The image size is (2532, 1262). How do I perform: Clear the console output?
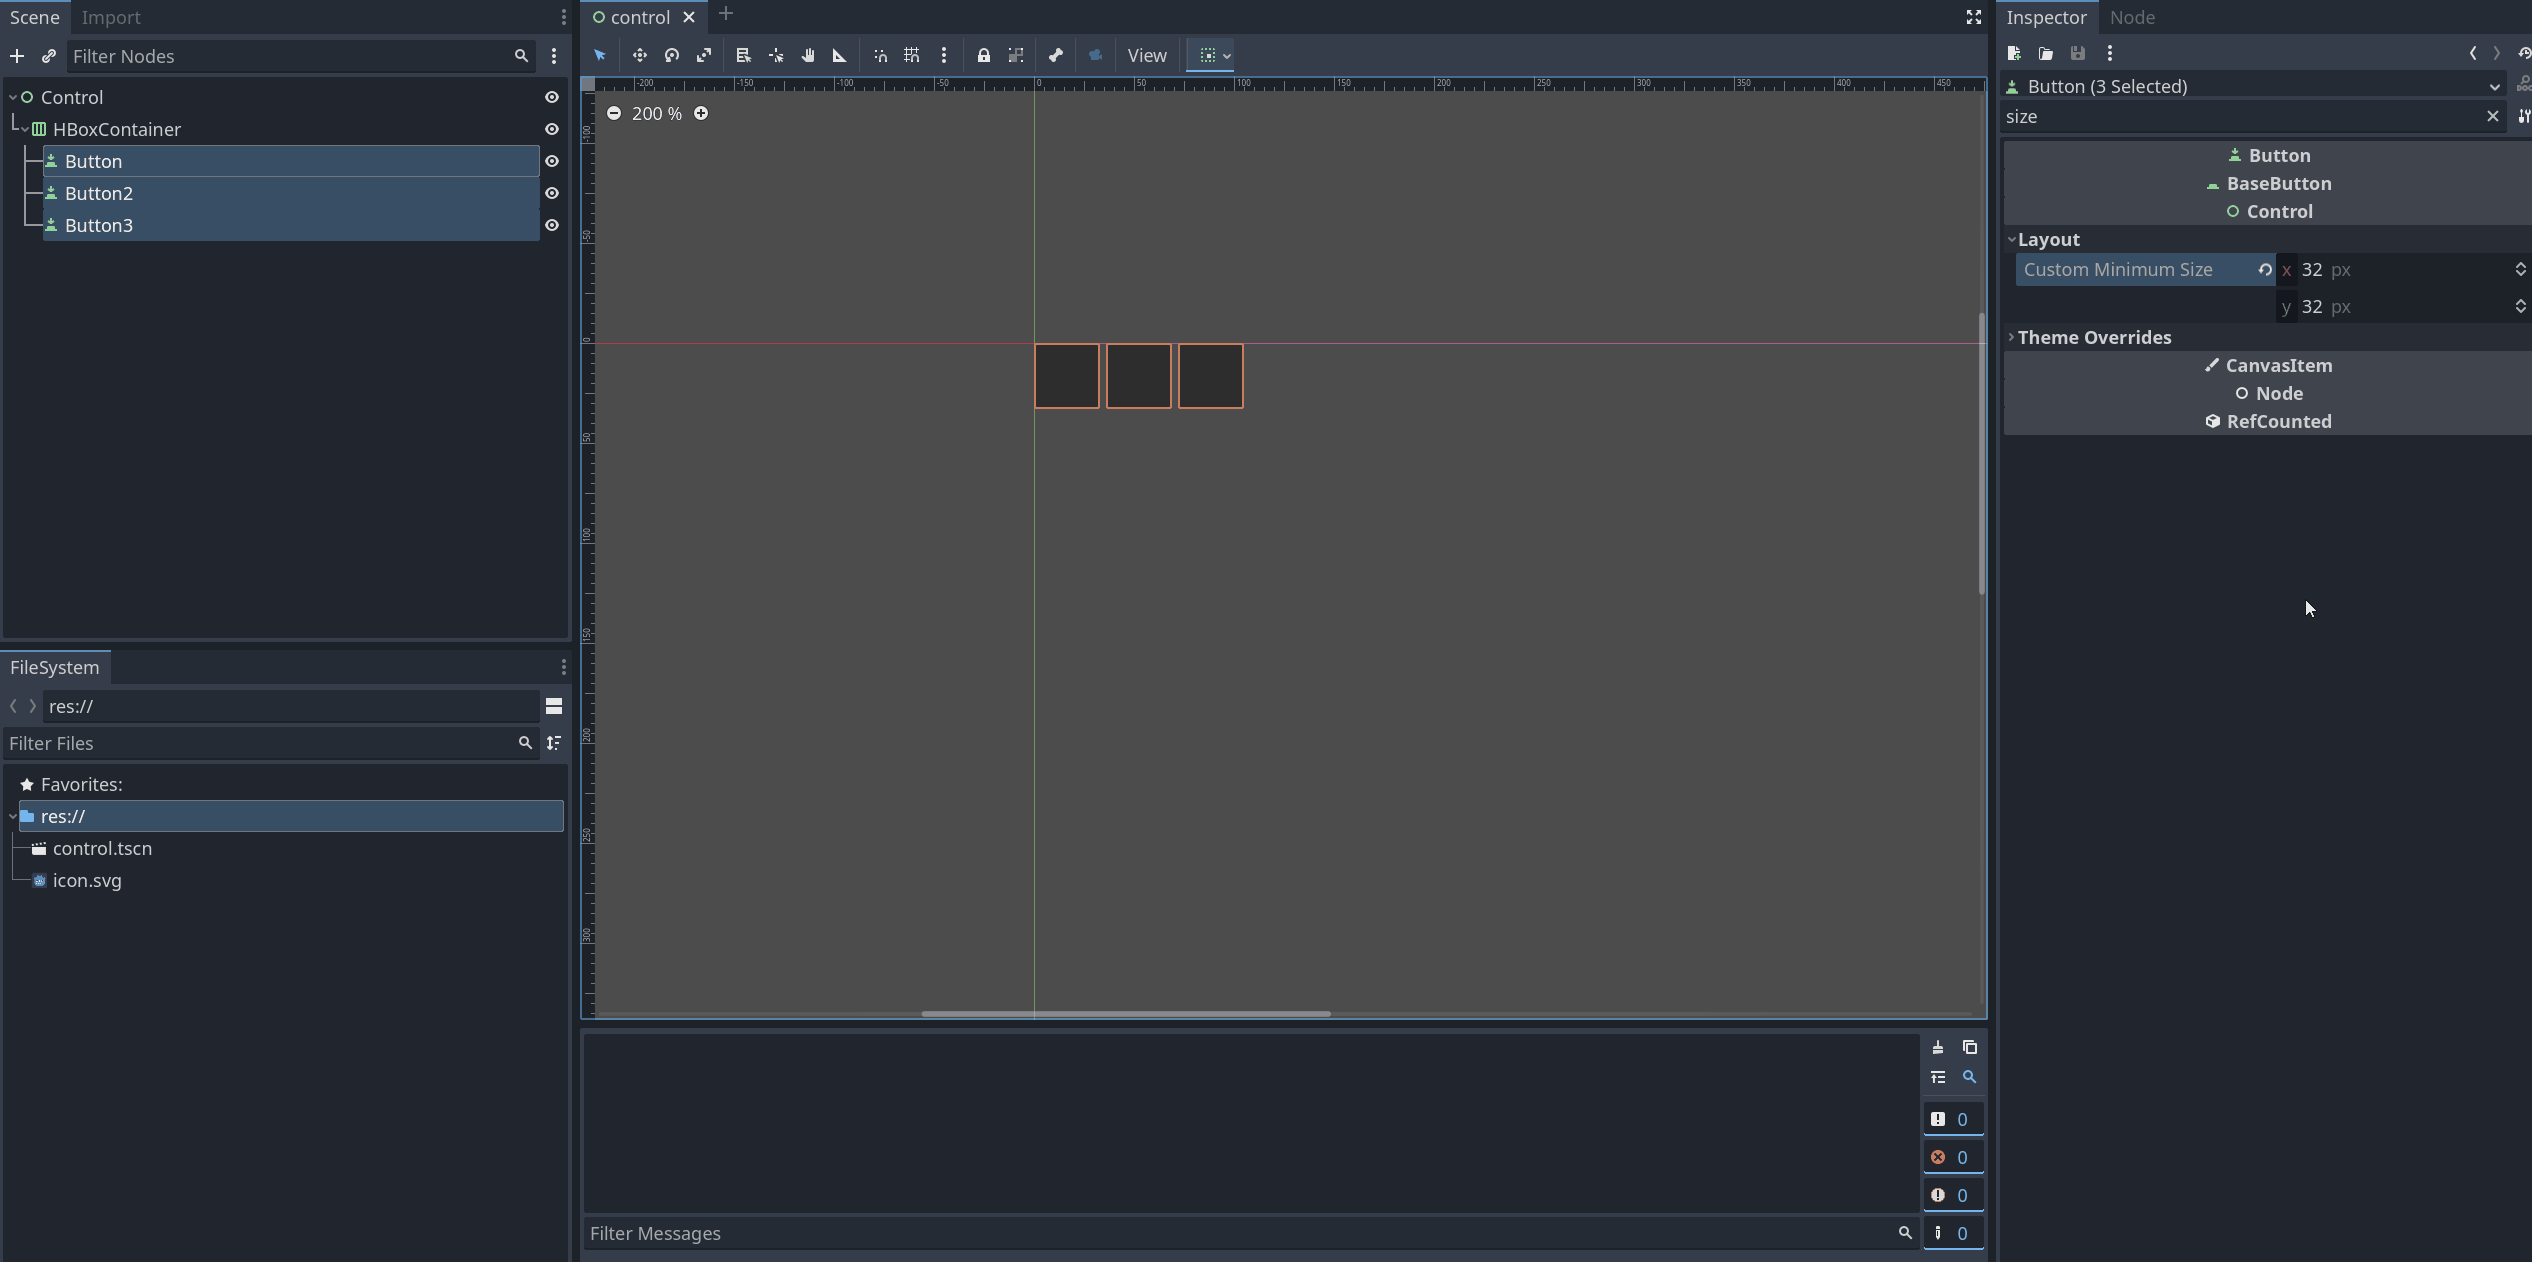coord(1938,1047)
